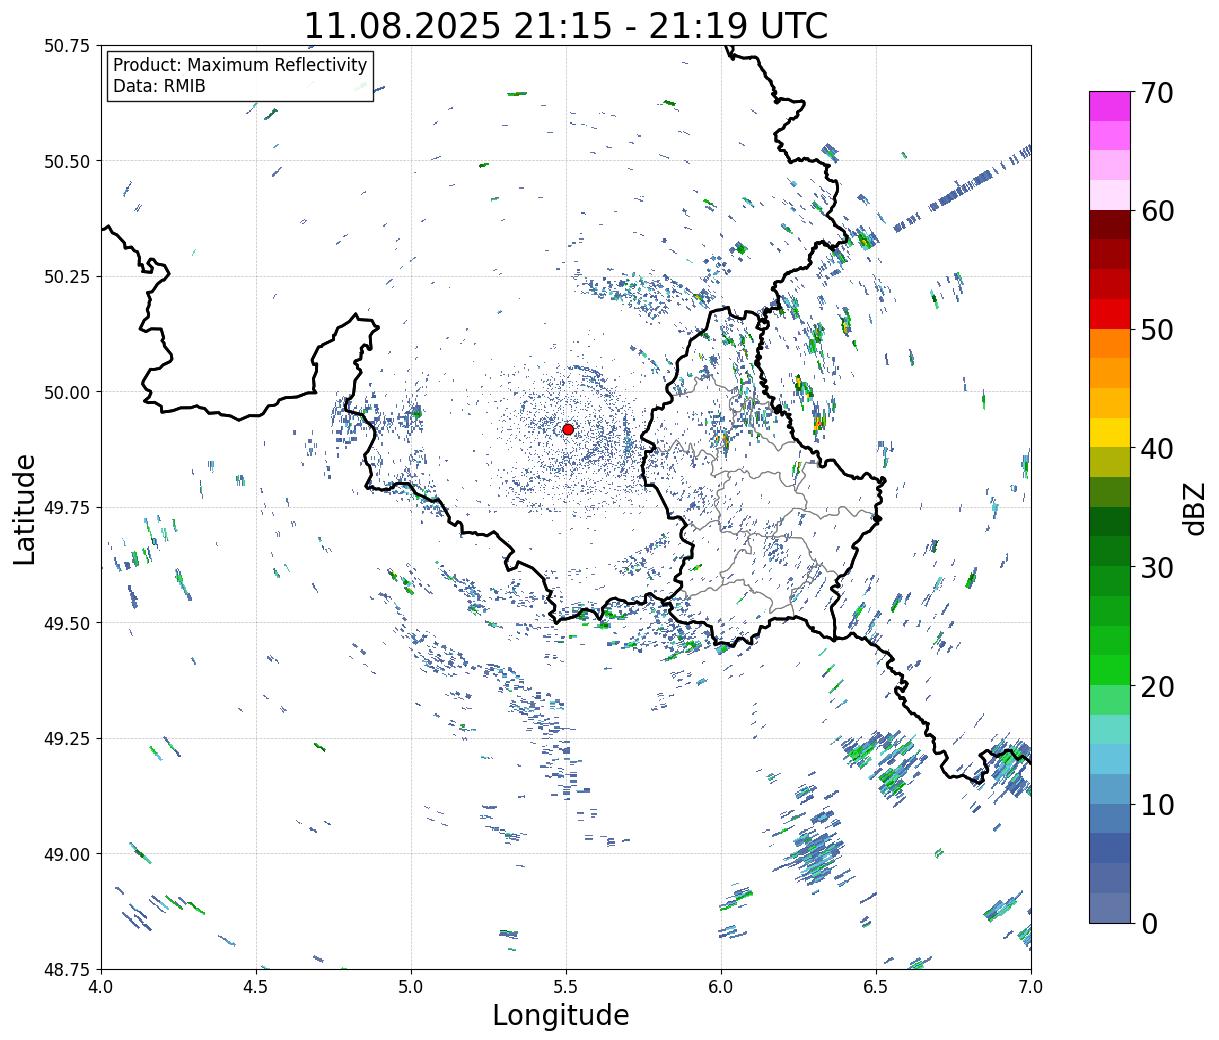Click the 'Data: RMIB' label
The height and width of the screenshot is (1040, 1219).
159,87
